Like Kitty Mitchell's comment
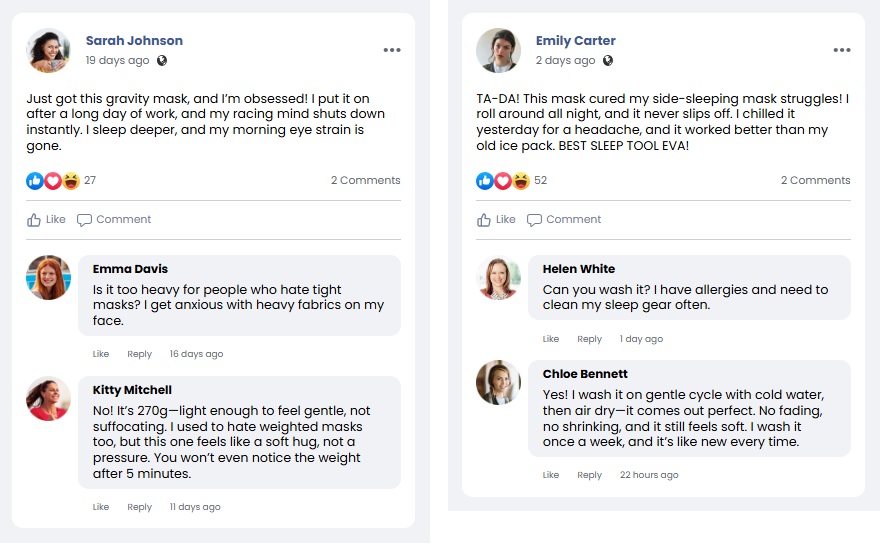Viewport: 882px width, 546px height. (x=101, y=507)
